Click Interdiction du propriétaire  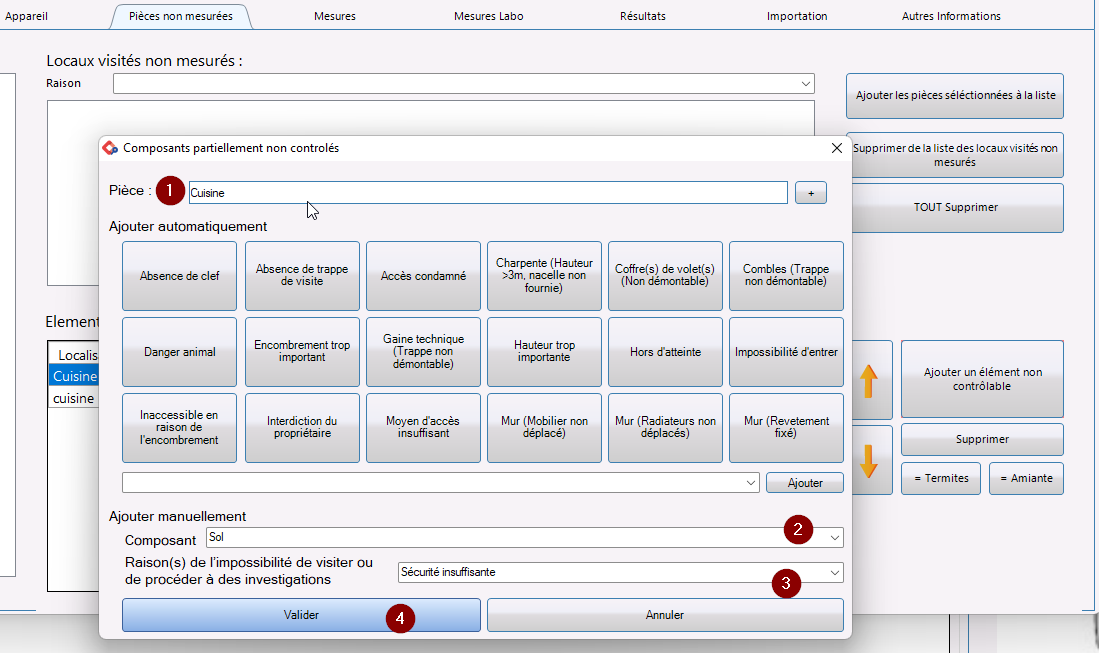coord(302,428)
